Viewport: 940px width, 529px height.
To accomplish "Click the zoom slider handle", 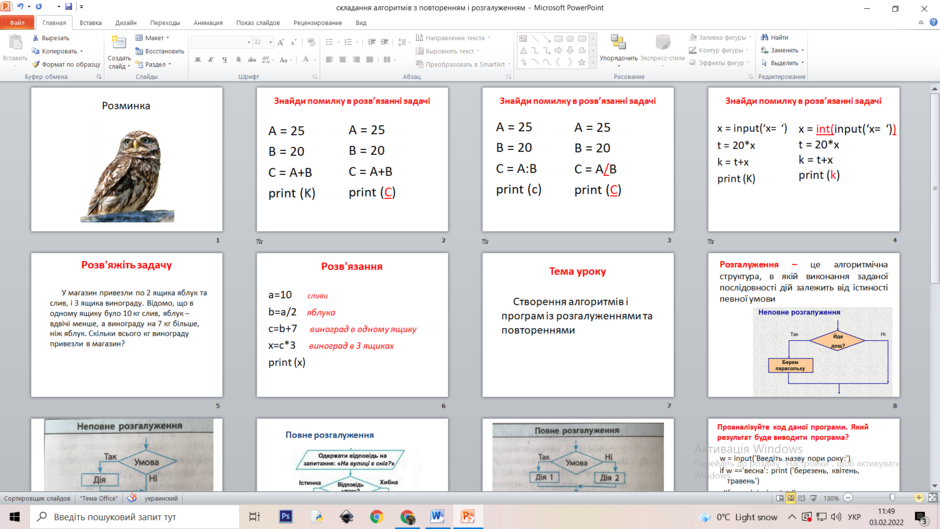I will pyautogui.click(x=892, y=498).
